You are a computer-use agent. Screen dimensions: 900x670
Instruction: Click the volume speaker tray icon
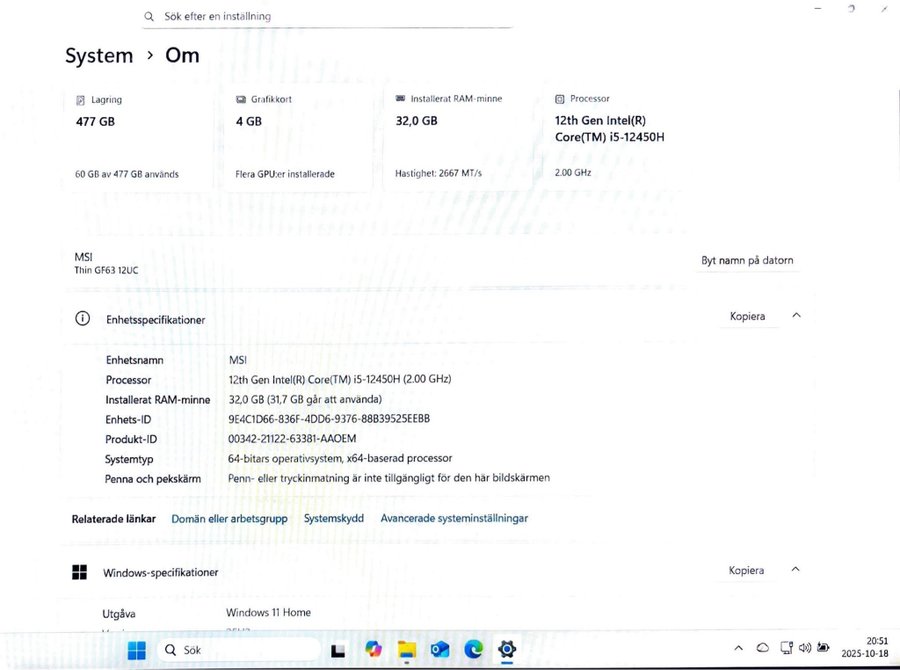(805, 648)
